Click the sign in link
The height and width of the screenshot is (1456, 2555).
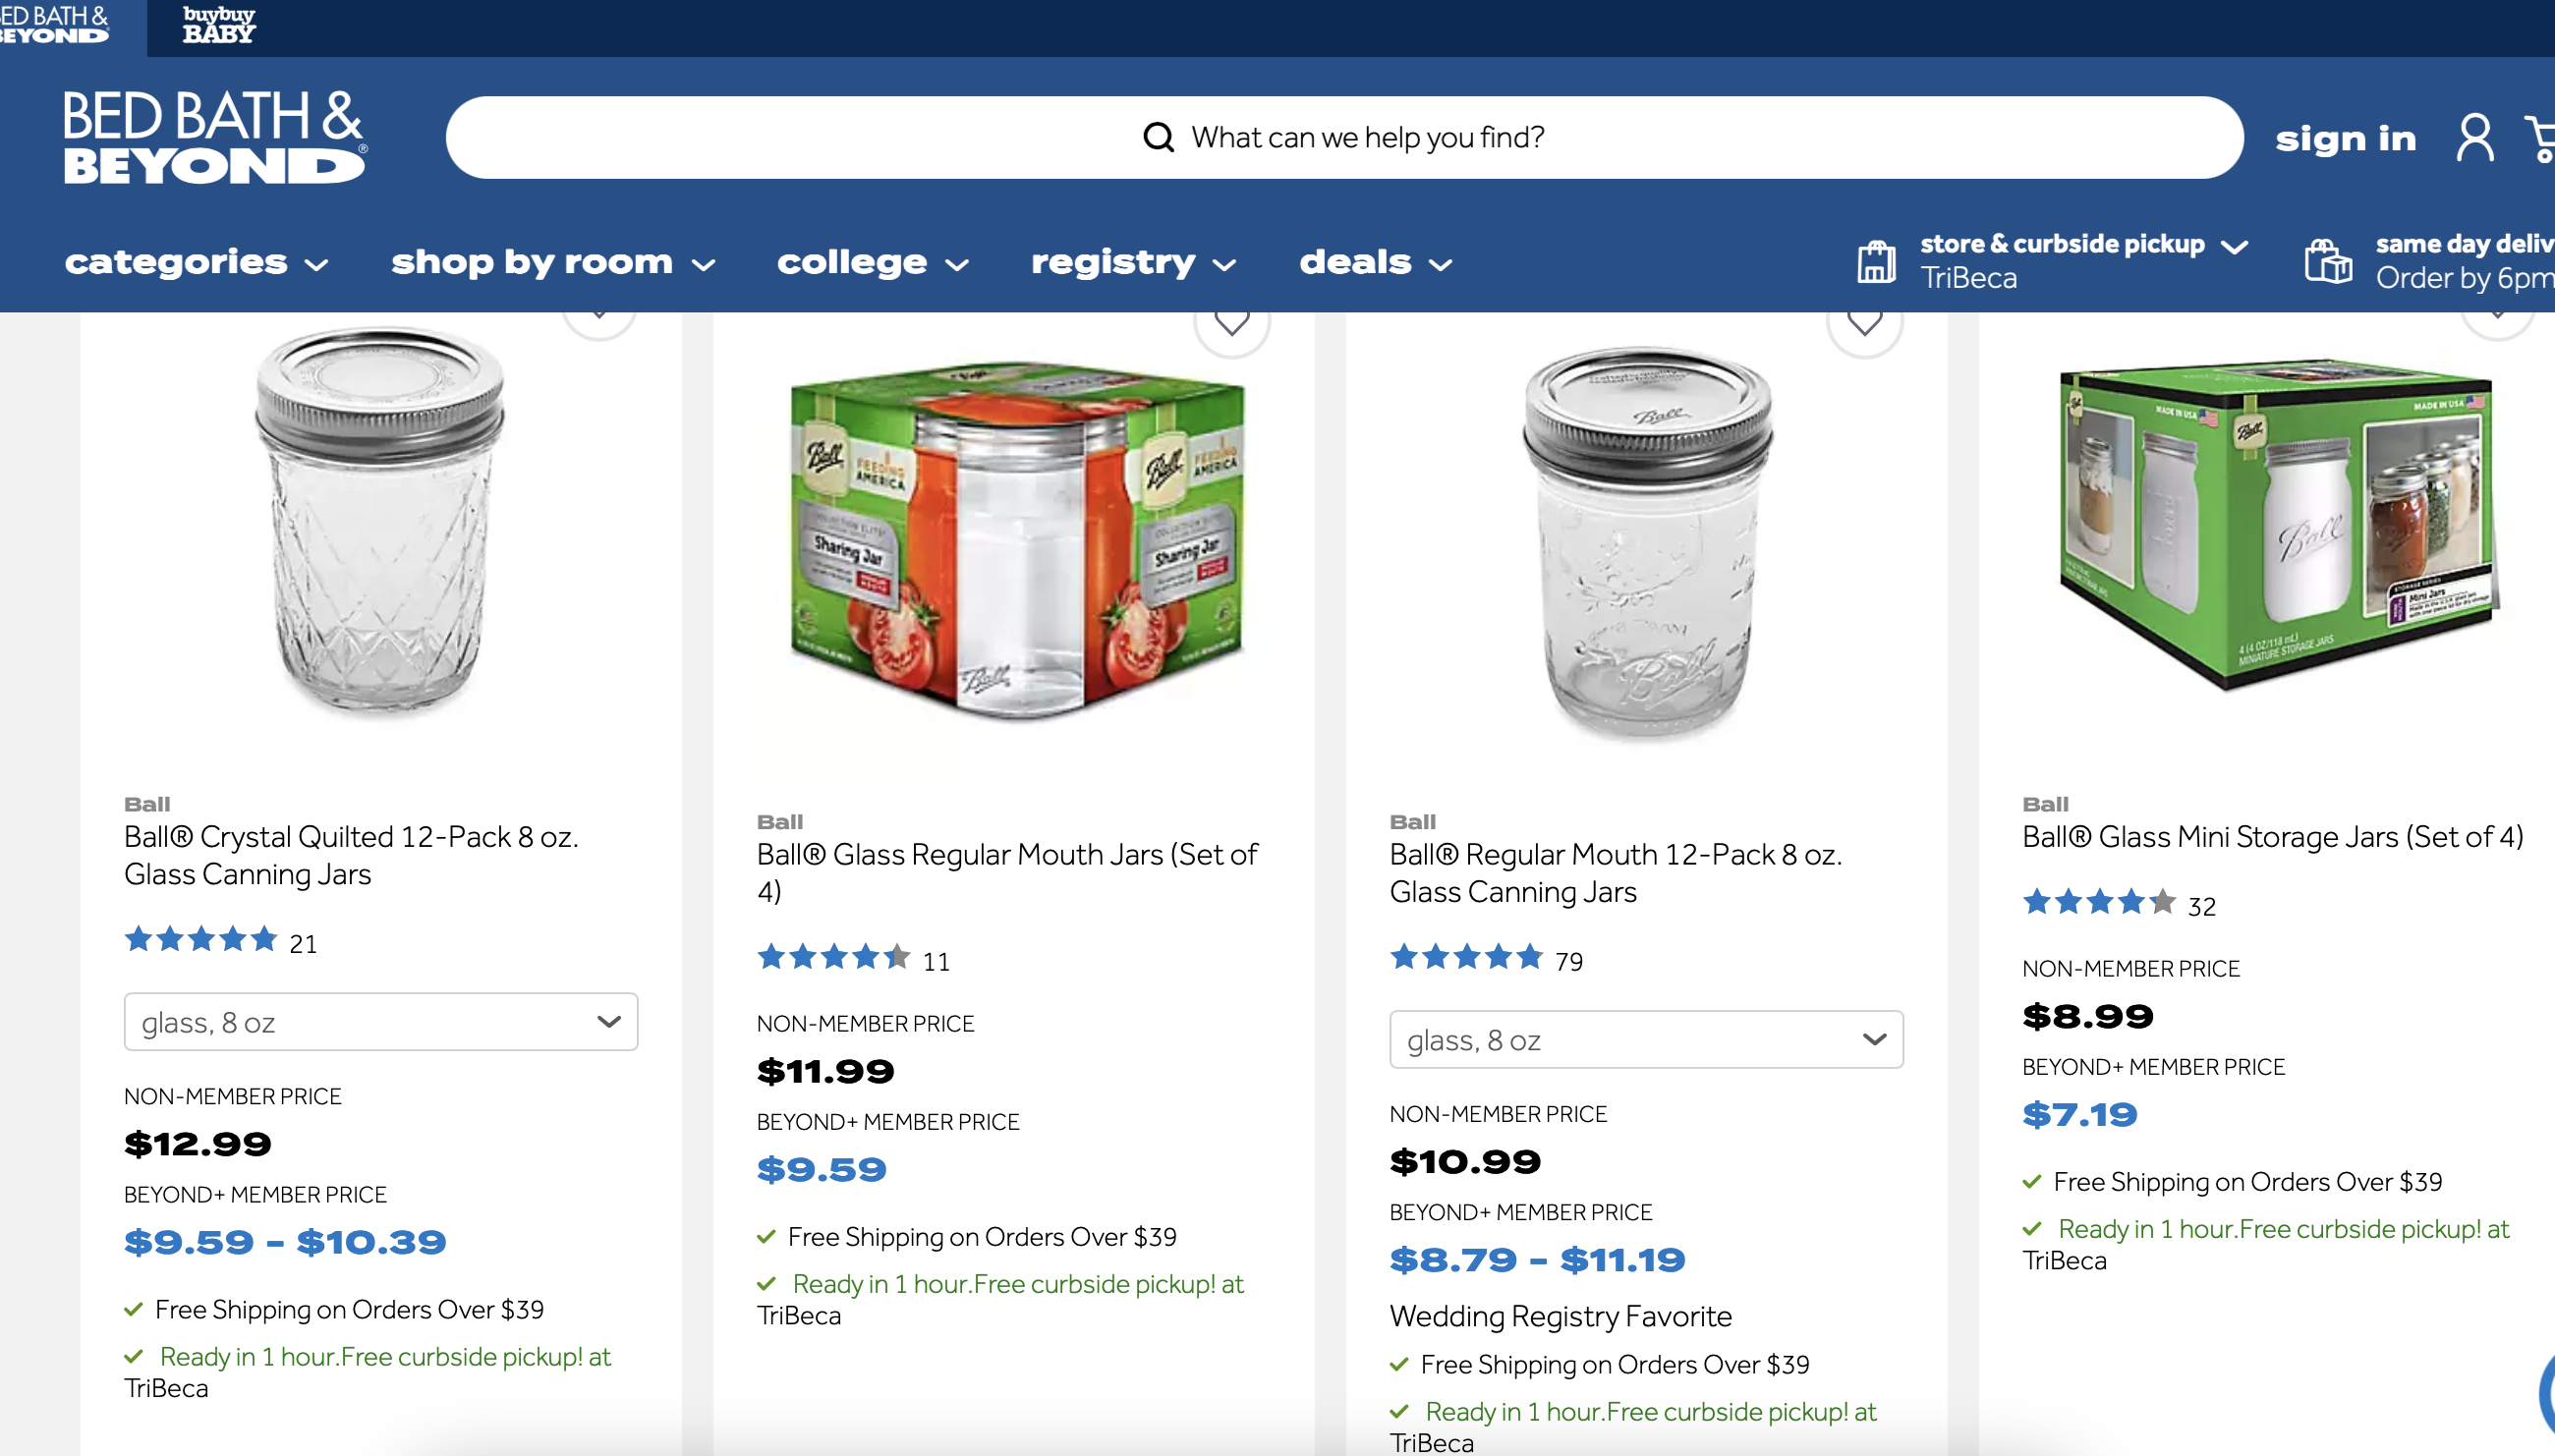coord(2345,138)
